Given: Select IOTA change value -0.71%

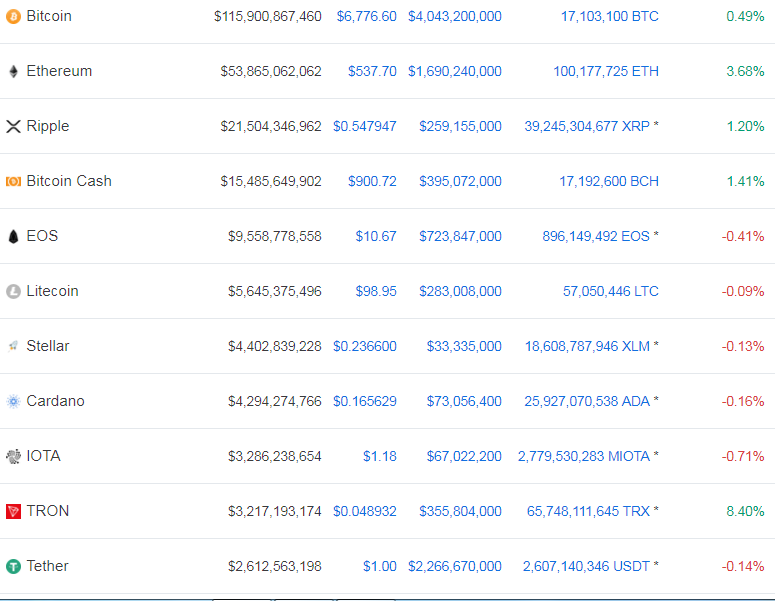Looking at the screenshot, I should 743,456.
